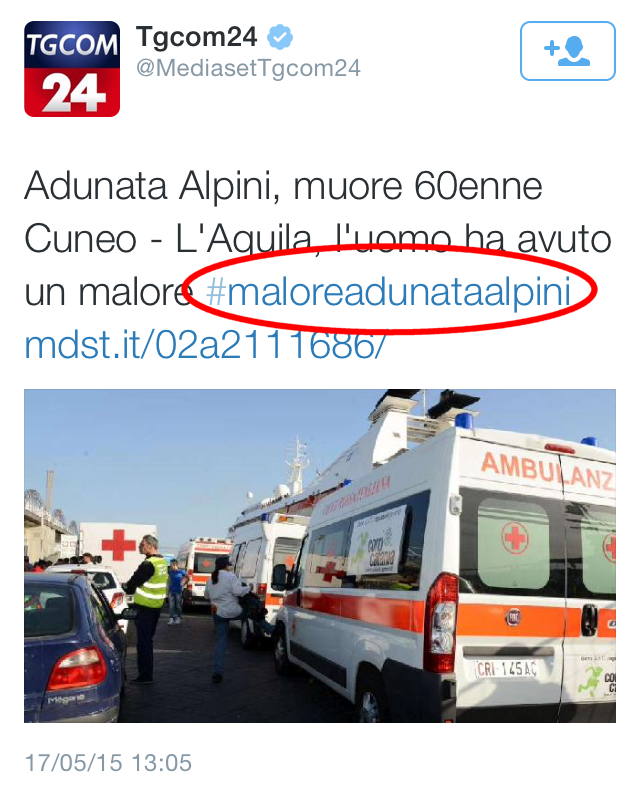Tap the follow user icon button
This screenshot has height=786, width=639.
[567, 51]
